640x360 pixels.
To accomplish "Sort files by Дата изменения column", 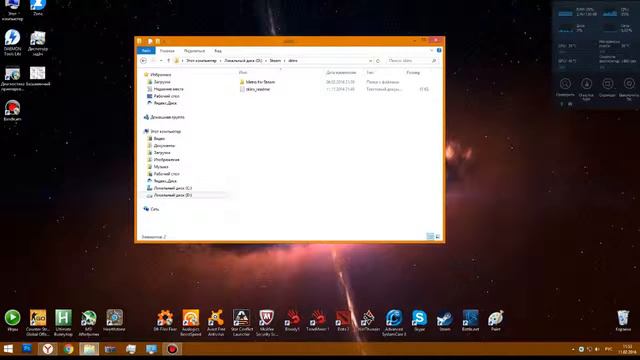I will [341, 73].
